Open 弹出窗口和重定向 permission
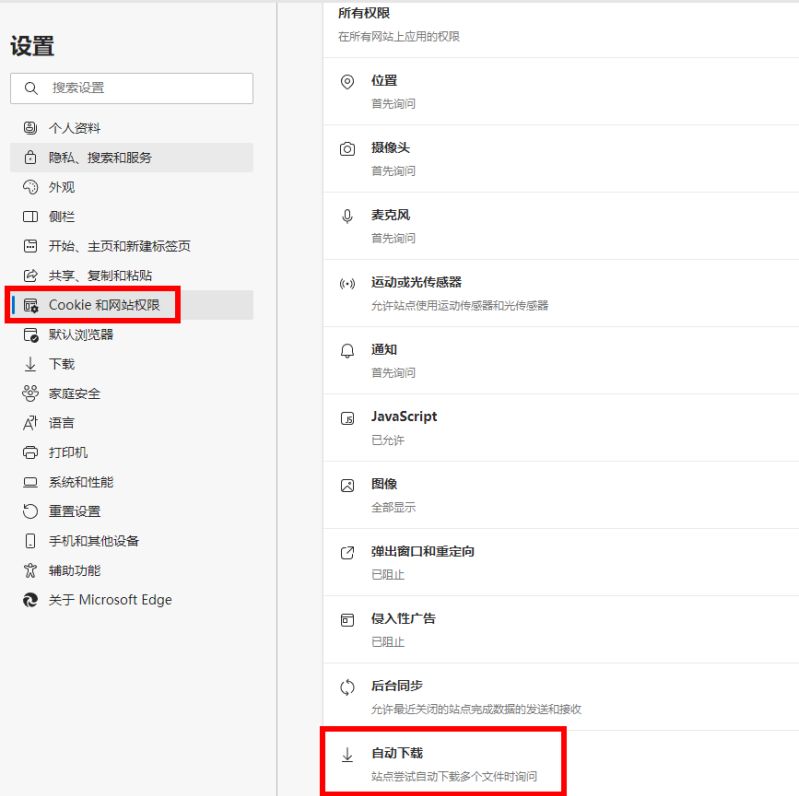This screenshot has width=799, height=796. click(x=561, y=563)
